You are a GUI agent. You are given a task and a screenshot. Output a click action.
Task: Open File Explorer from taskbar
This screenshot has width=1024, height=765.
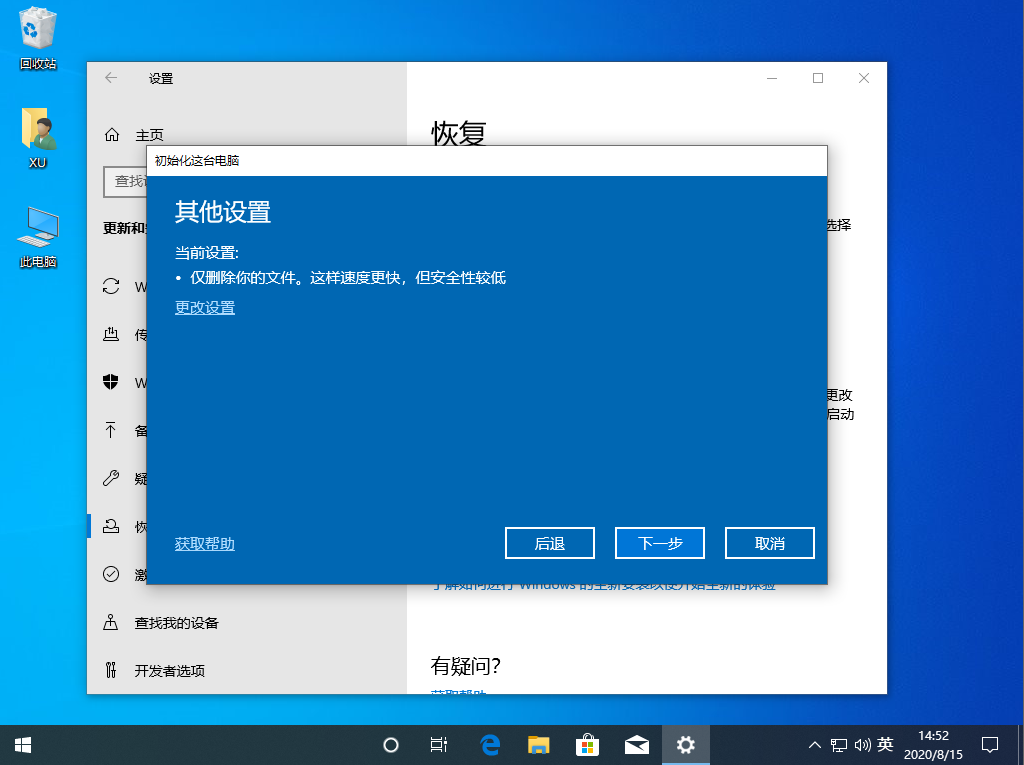tap(539, 745)
